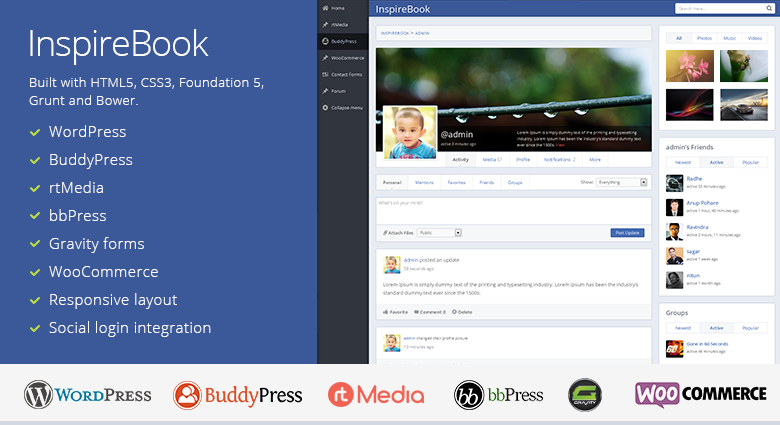Image resolution: width=780 pixels, height=425 pixels.
Task: Open the pink flower media thumbnail
Action: 689,66
